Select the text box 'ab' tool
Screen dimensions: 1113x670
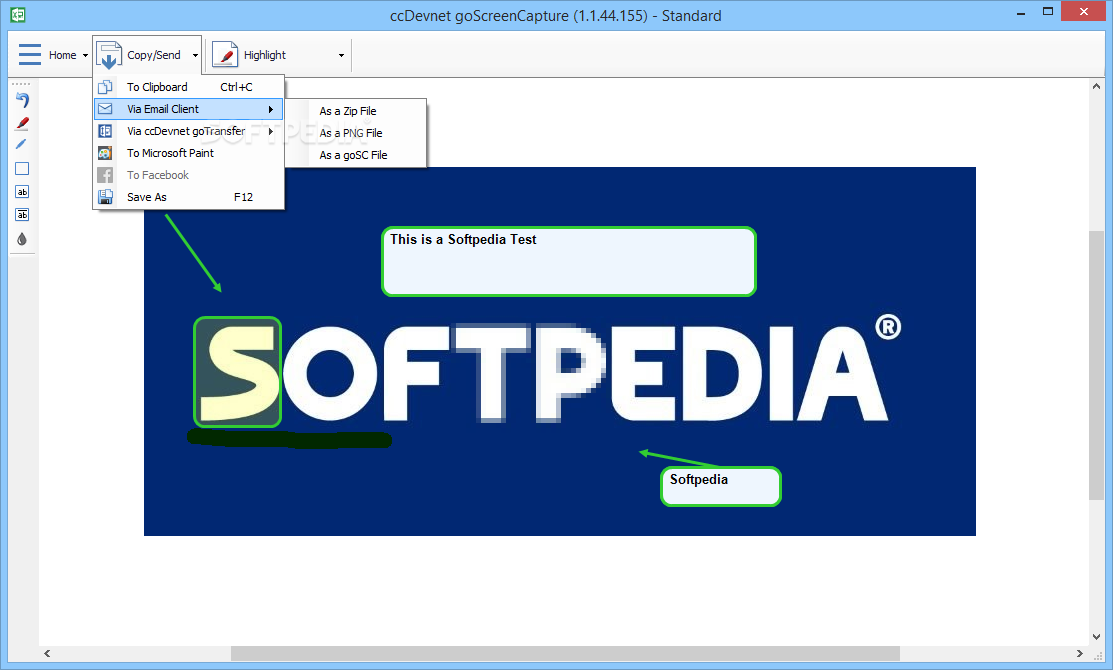pos(22,192)
